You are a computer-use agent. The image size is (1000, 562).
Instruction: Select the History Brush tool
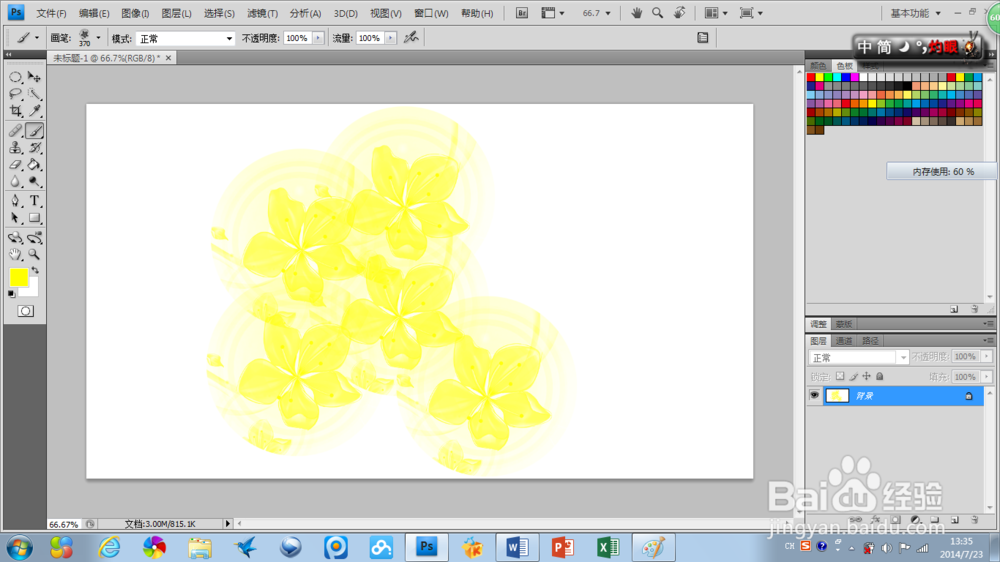coord(34,147)
